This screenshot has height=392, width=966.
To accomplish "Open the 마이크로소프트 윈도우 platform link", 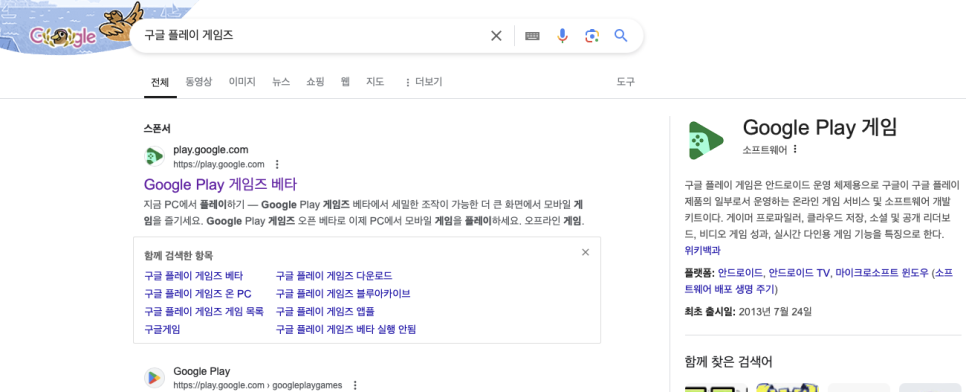I will (x=882, y=273).
